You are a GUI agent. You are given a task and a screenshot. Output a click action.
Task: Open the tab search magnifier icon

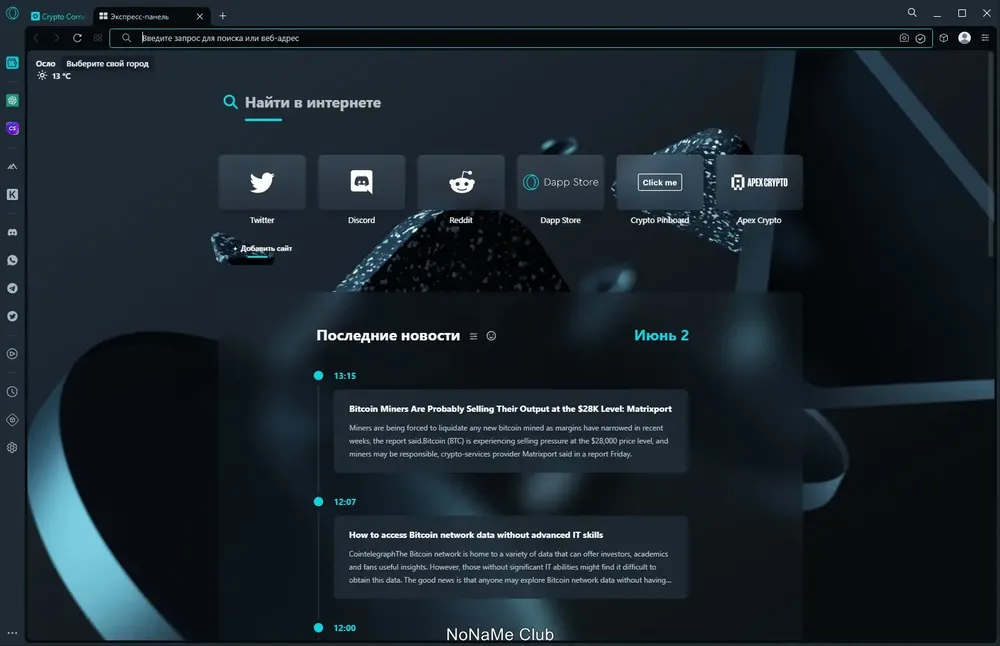click(x=912, y=13)
